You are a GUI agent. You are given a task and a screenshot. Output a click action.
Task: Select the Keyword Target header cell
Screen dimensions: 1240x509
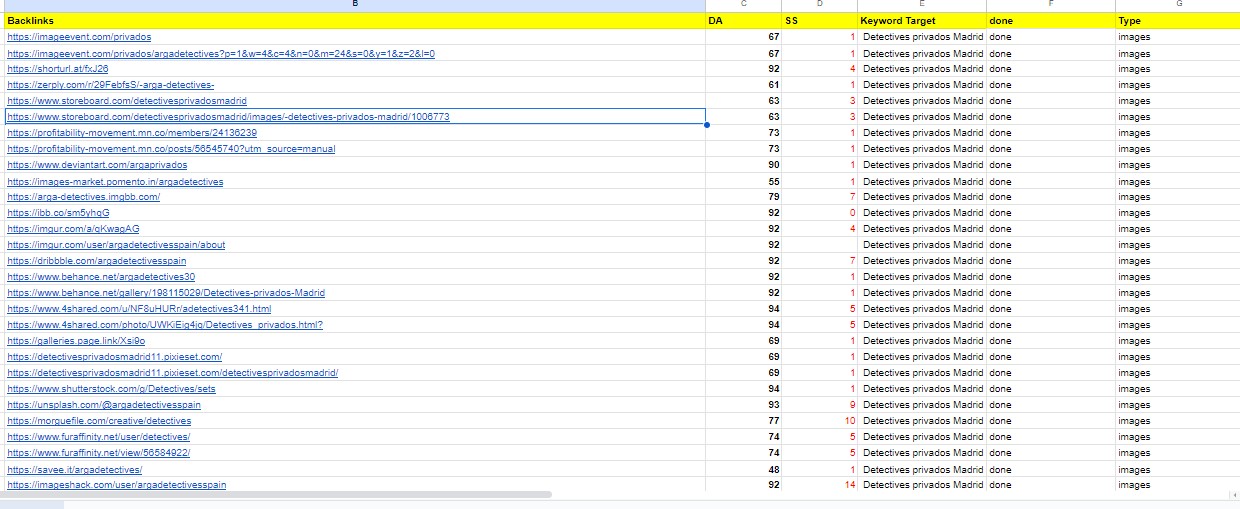click(x=921, y=21)
